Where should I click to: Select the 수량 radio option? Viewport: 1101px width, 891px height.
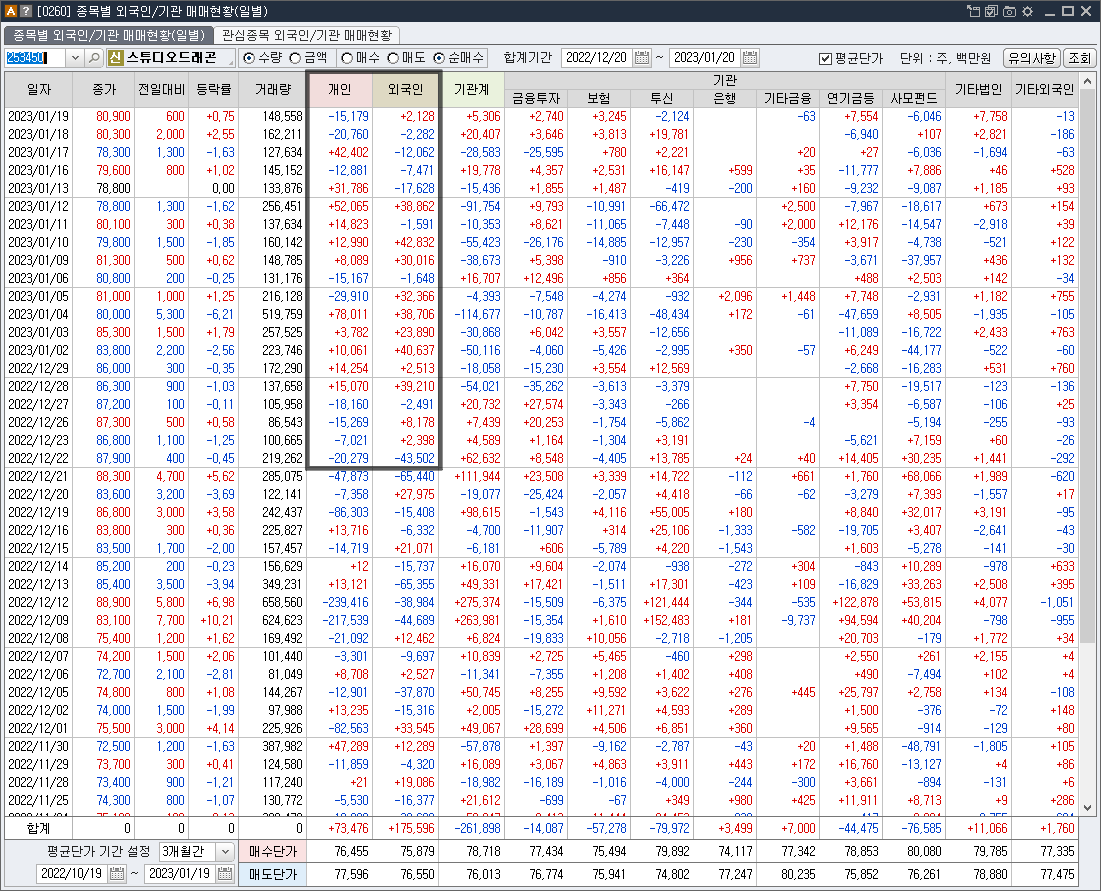click(x=249, y=58)
